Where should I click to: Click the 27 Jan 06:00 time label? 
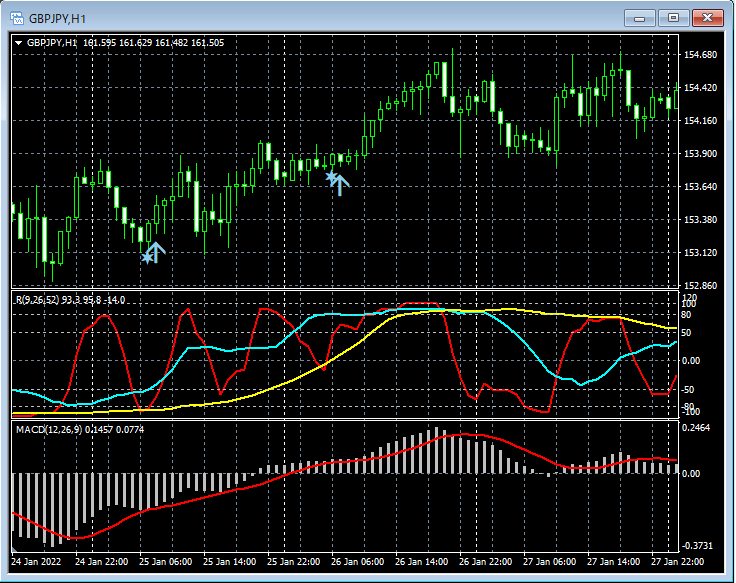pos(550,562)
